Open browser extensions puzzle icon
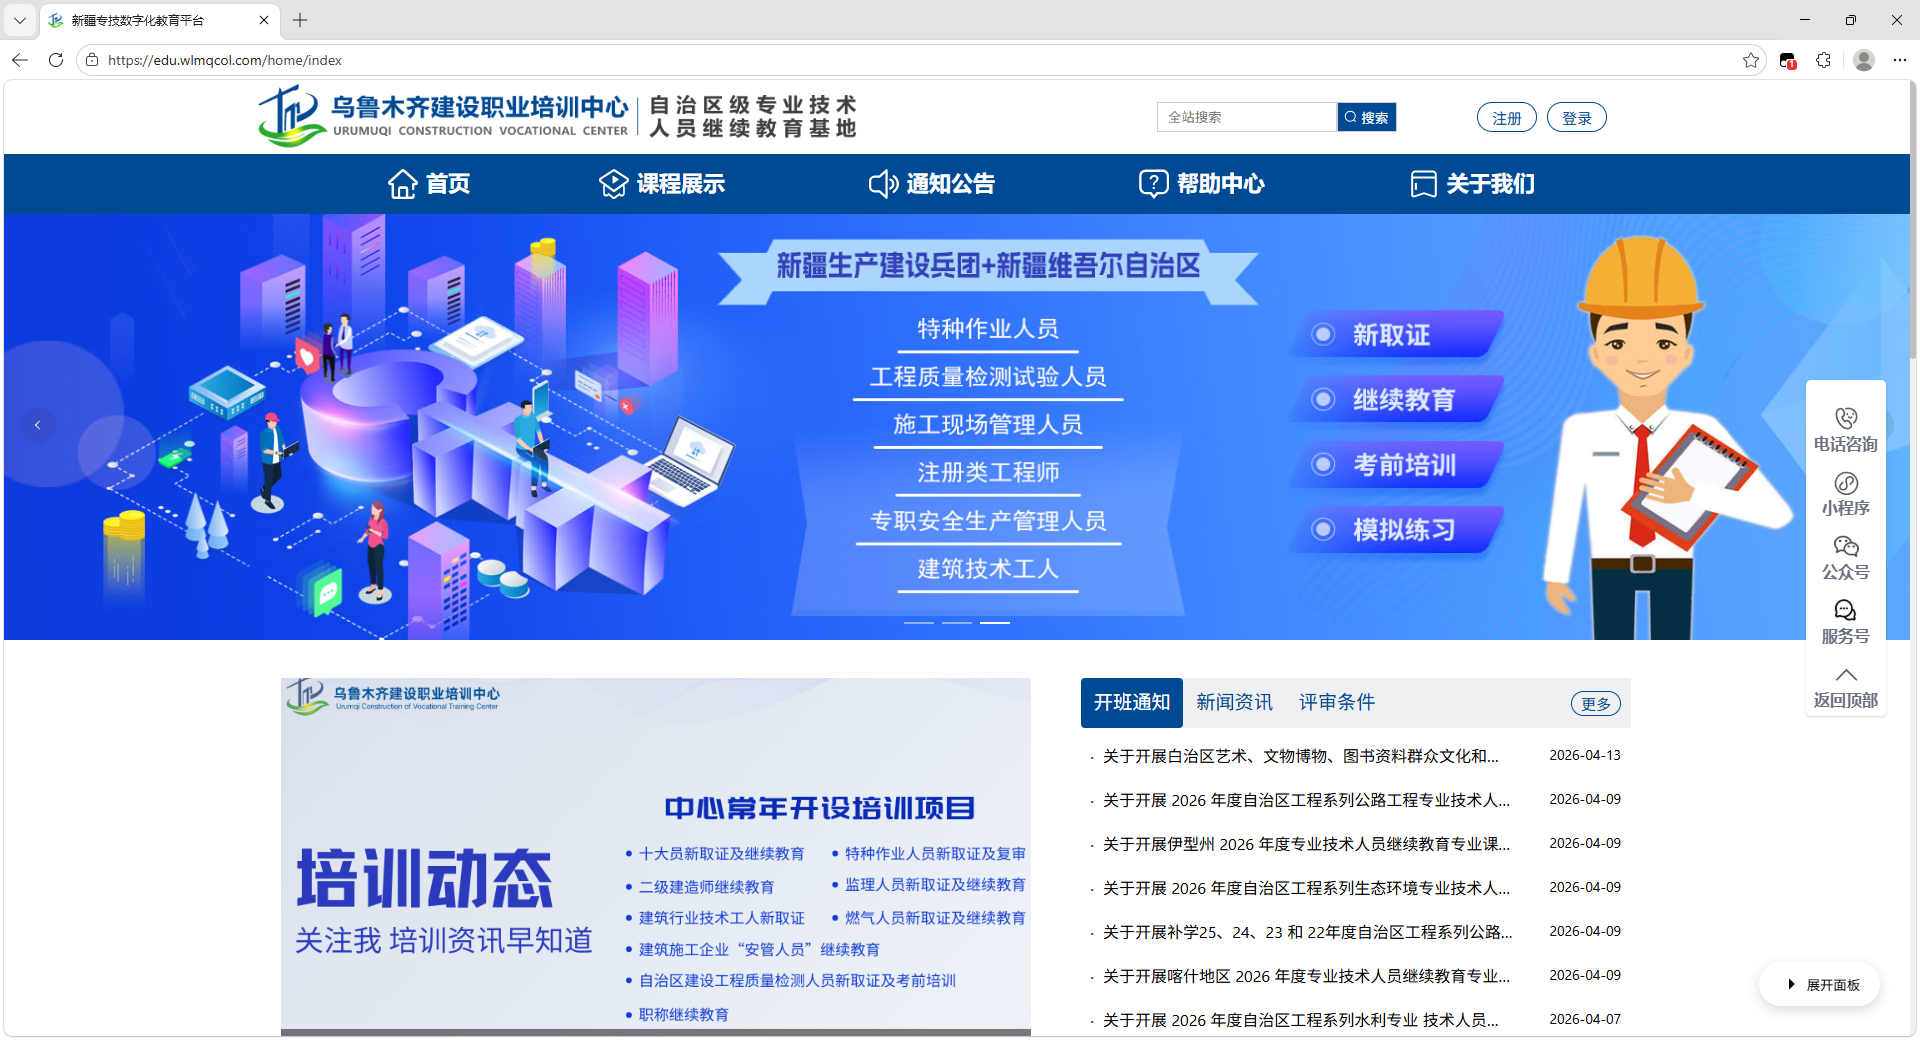Image resolution: width=1920 pixels, height=1040 pixels. coord(1823,61)
